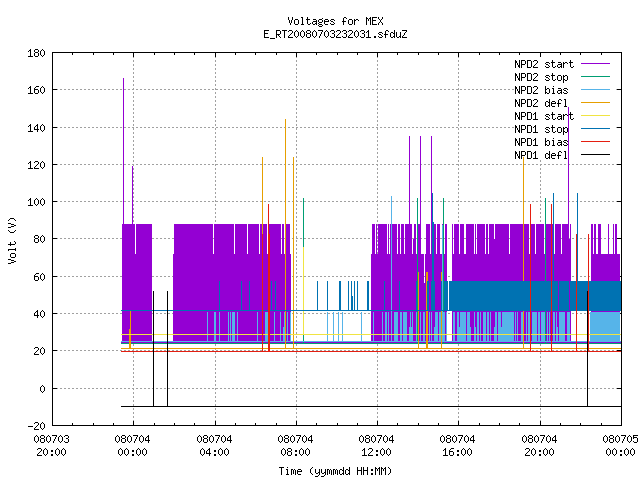Click the 'Volt (V)' y-axis label
The image size is (640, 480).
[12, 240]
